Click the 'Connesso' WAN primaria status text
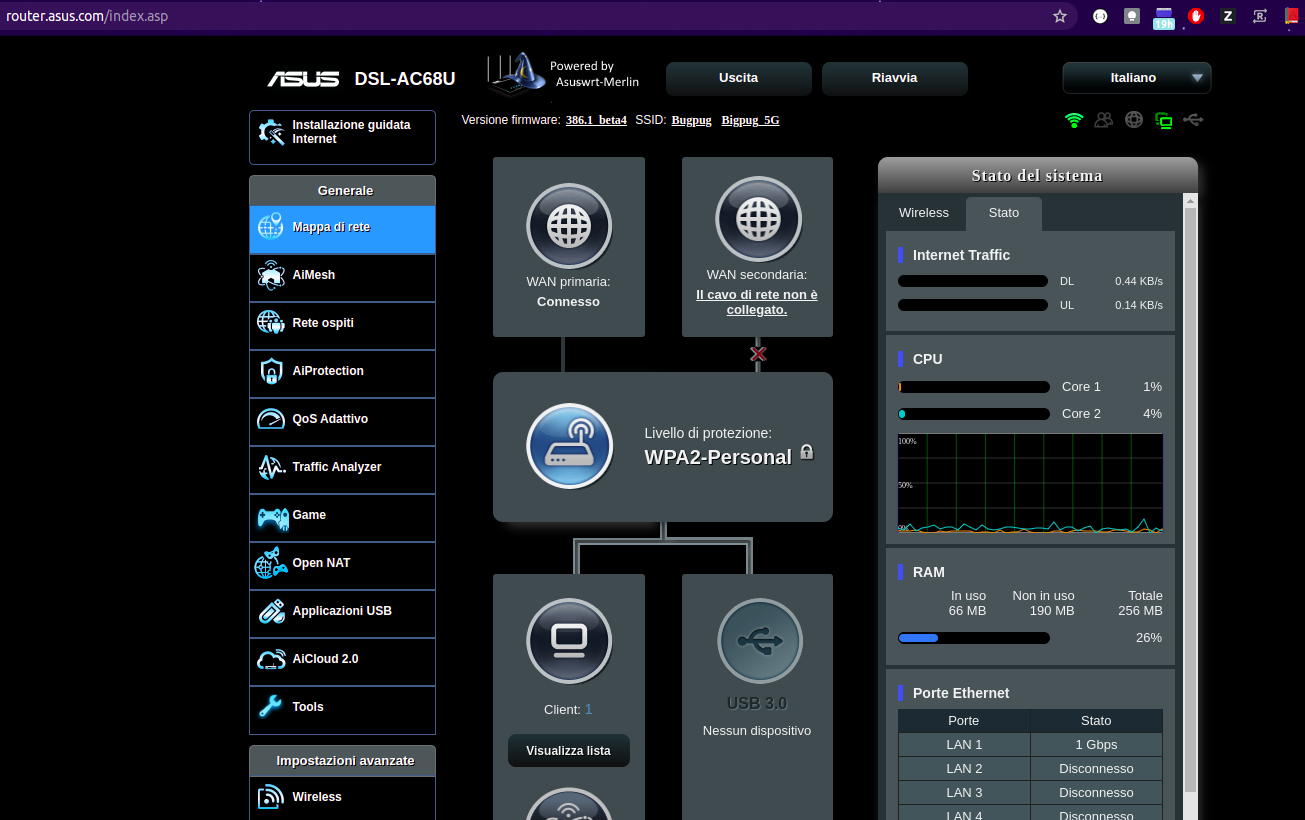The image size is (1305, 820). 568,302
